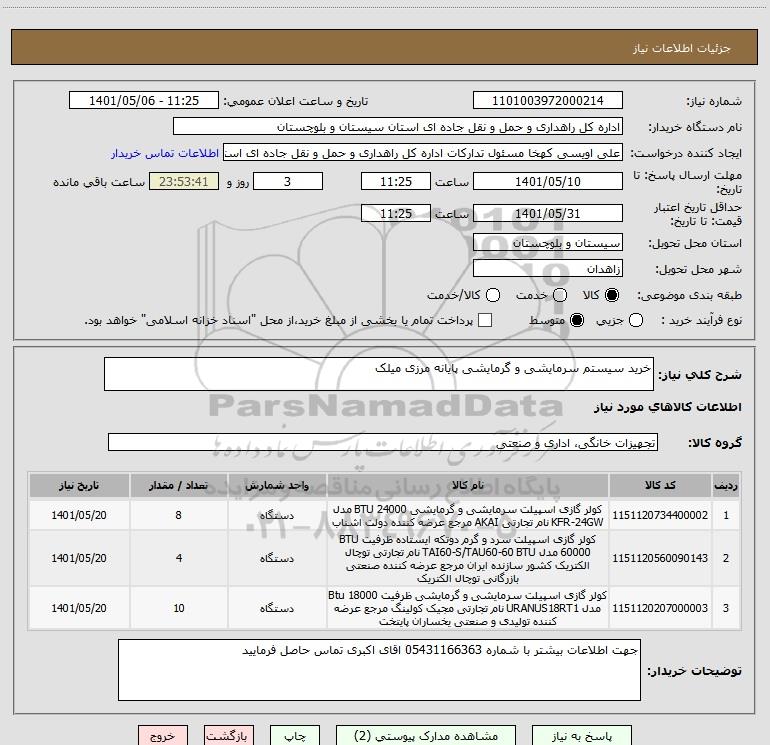
Task: Click the بازگشت back button
Action: [229, 736]
